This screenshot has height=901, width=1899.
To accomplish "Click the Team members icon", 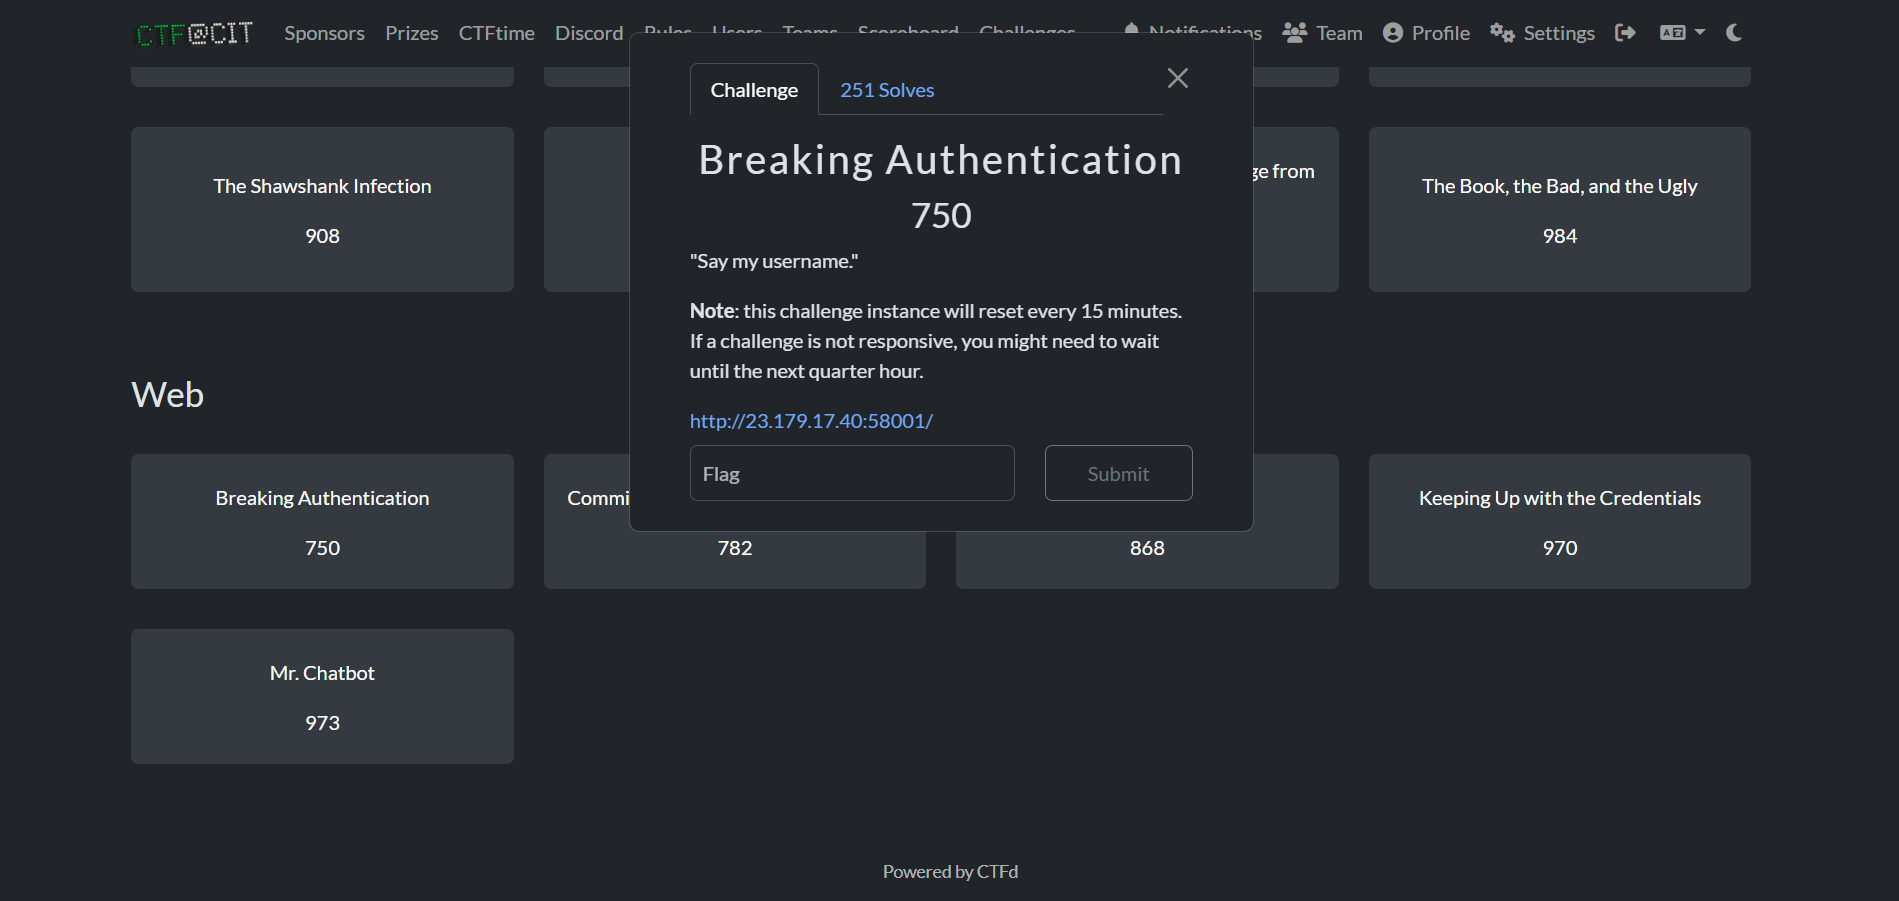I will point(1295,31).
